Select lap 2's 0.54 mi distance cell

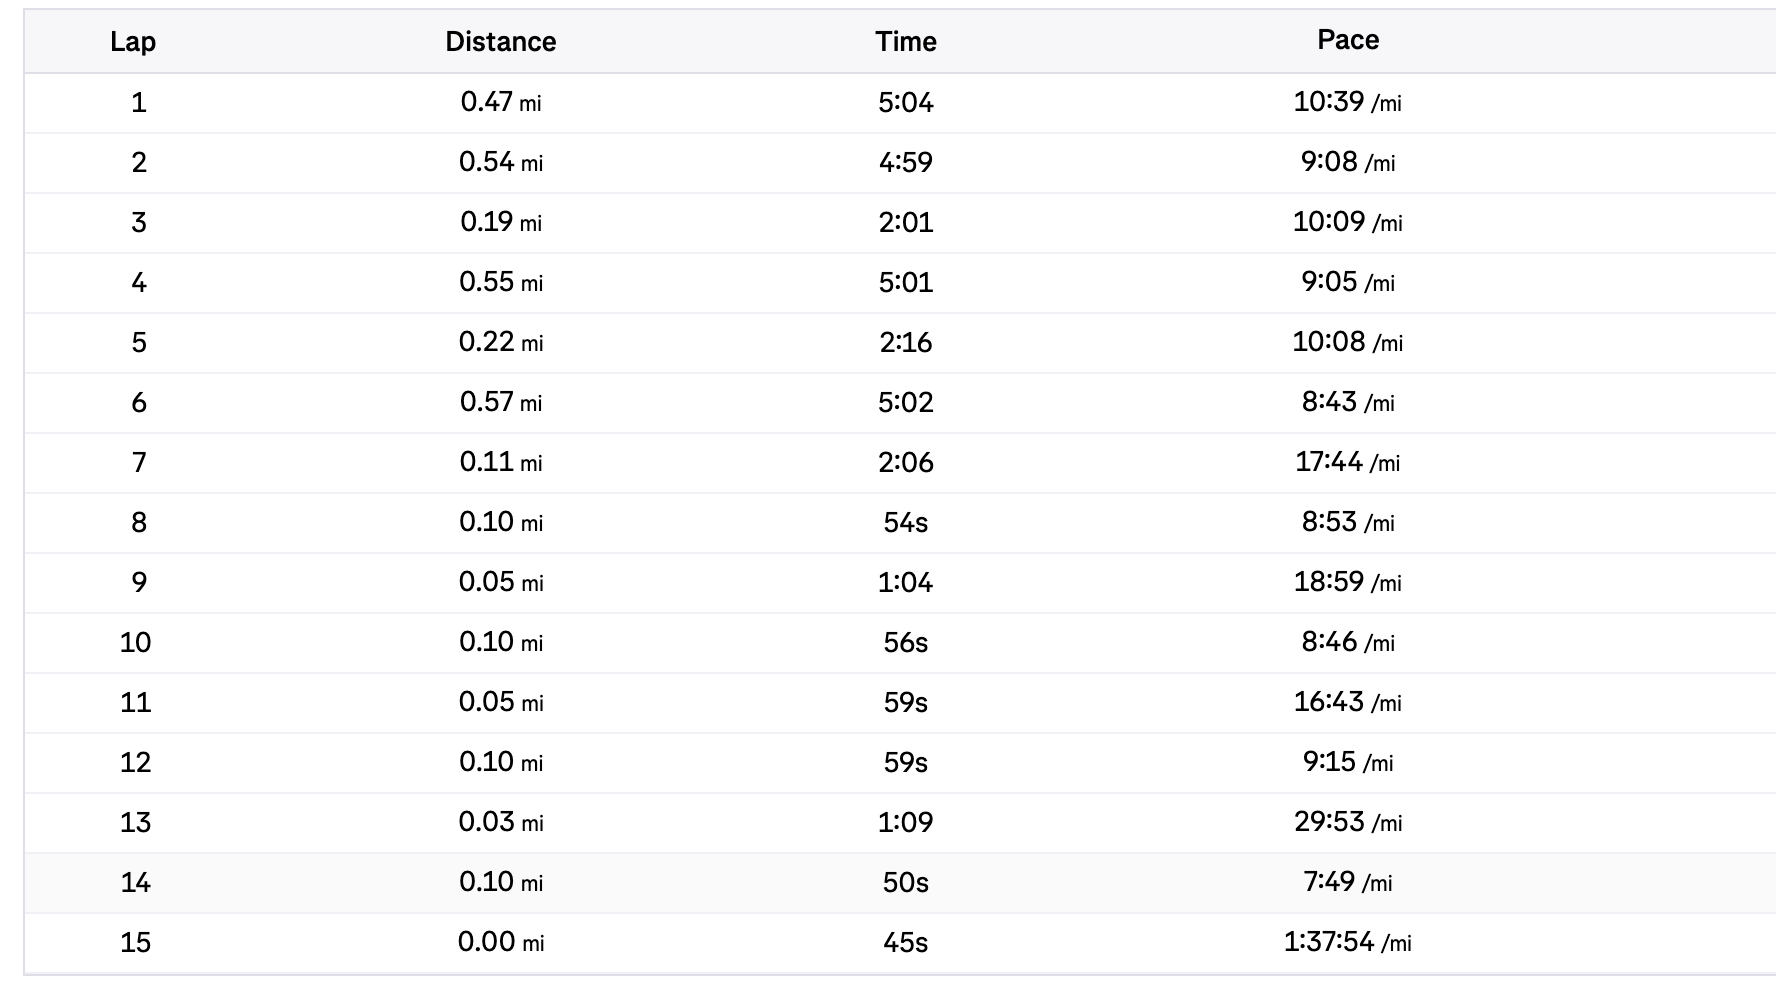pos(500,162)
